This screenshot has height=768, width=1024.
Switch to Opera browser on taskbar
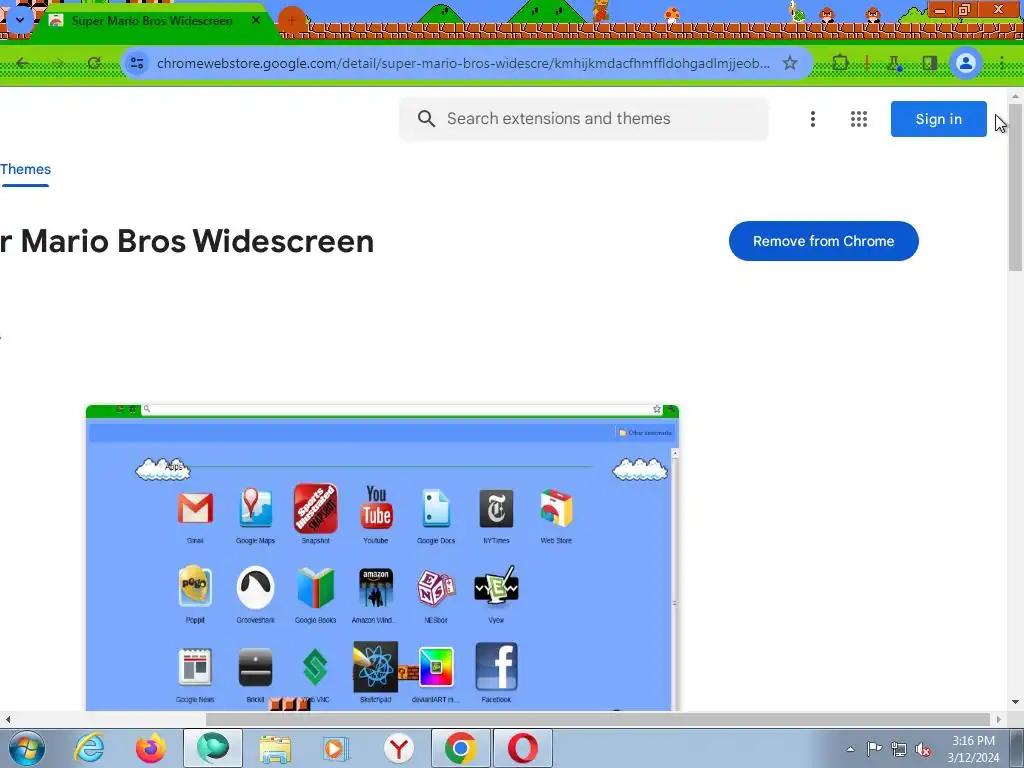tap(522, 748)
